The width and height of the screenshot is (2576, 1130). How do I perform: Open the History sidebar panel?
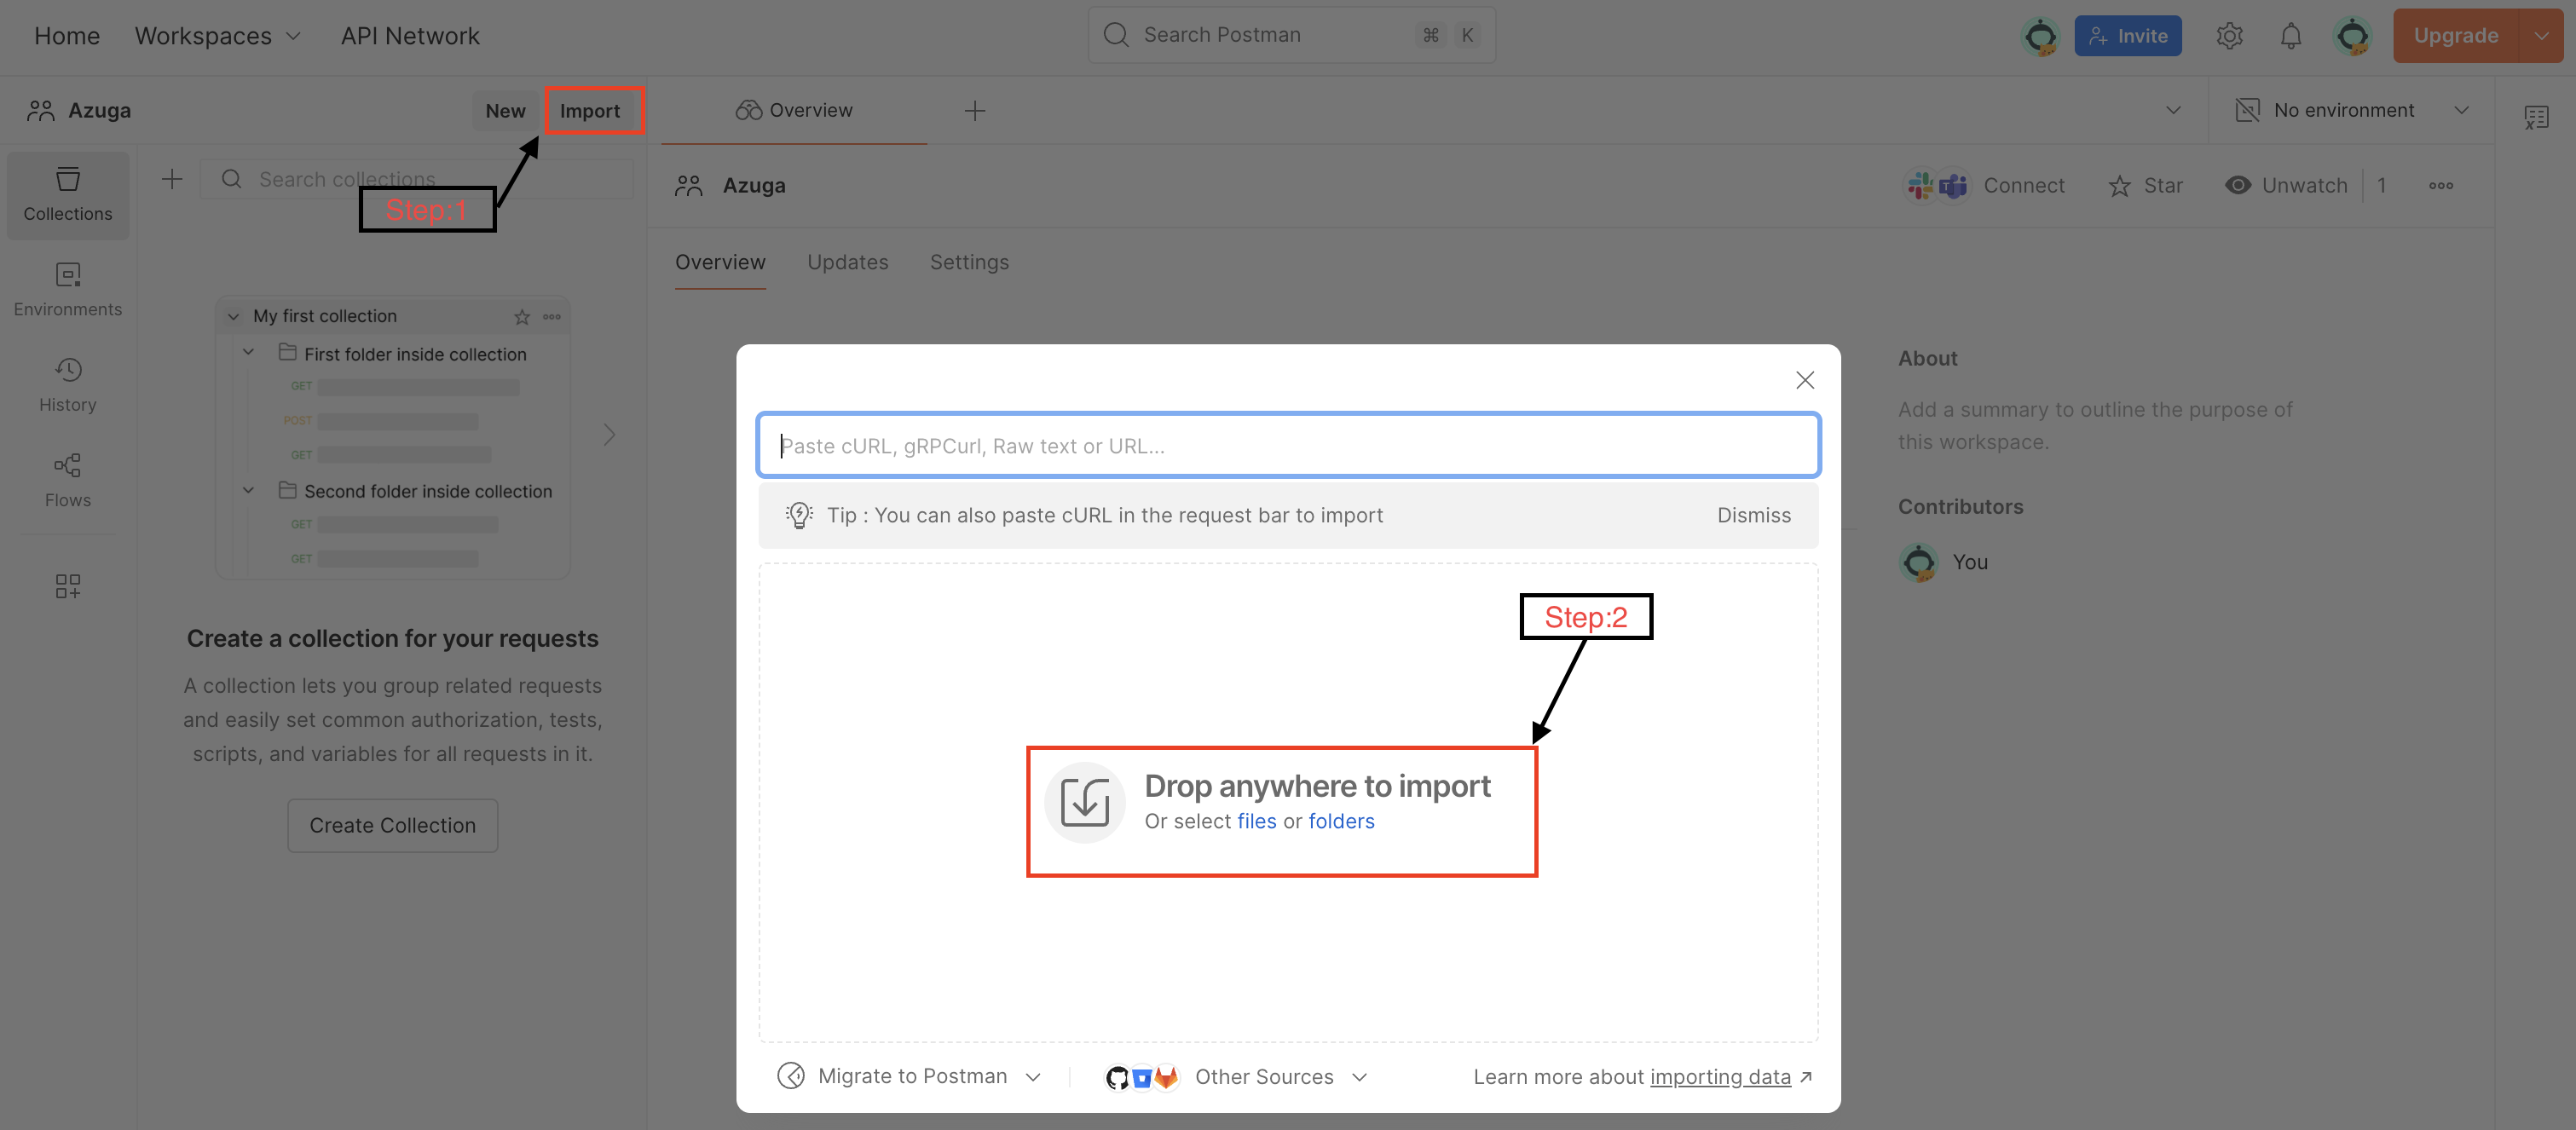[x=68, y=384]
